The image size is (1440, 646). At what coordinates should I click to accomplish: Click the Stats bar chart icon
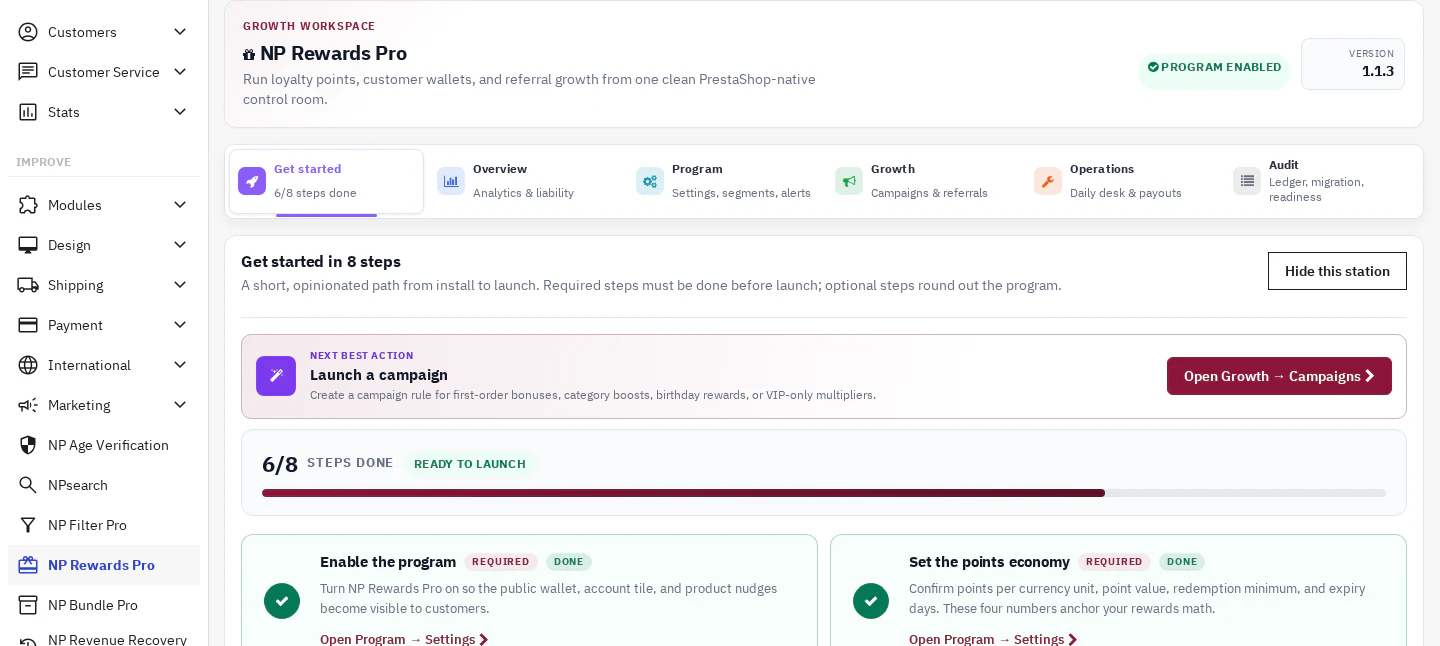pyautogui.click(x=28, y=112)
